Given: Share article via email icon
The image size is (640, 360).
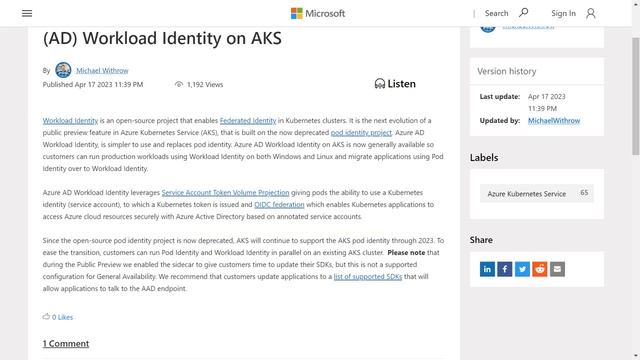Looking at the screenshot, I should [x=558, y=269].
